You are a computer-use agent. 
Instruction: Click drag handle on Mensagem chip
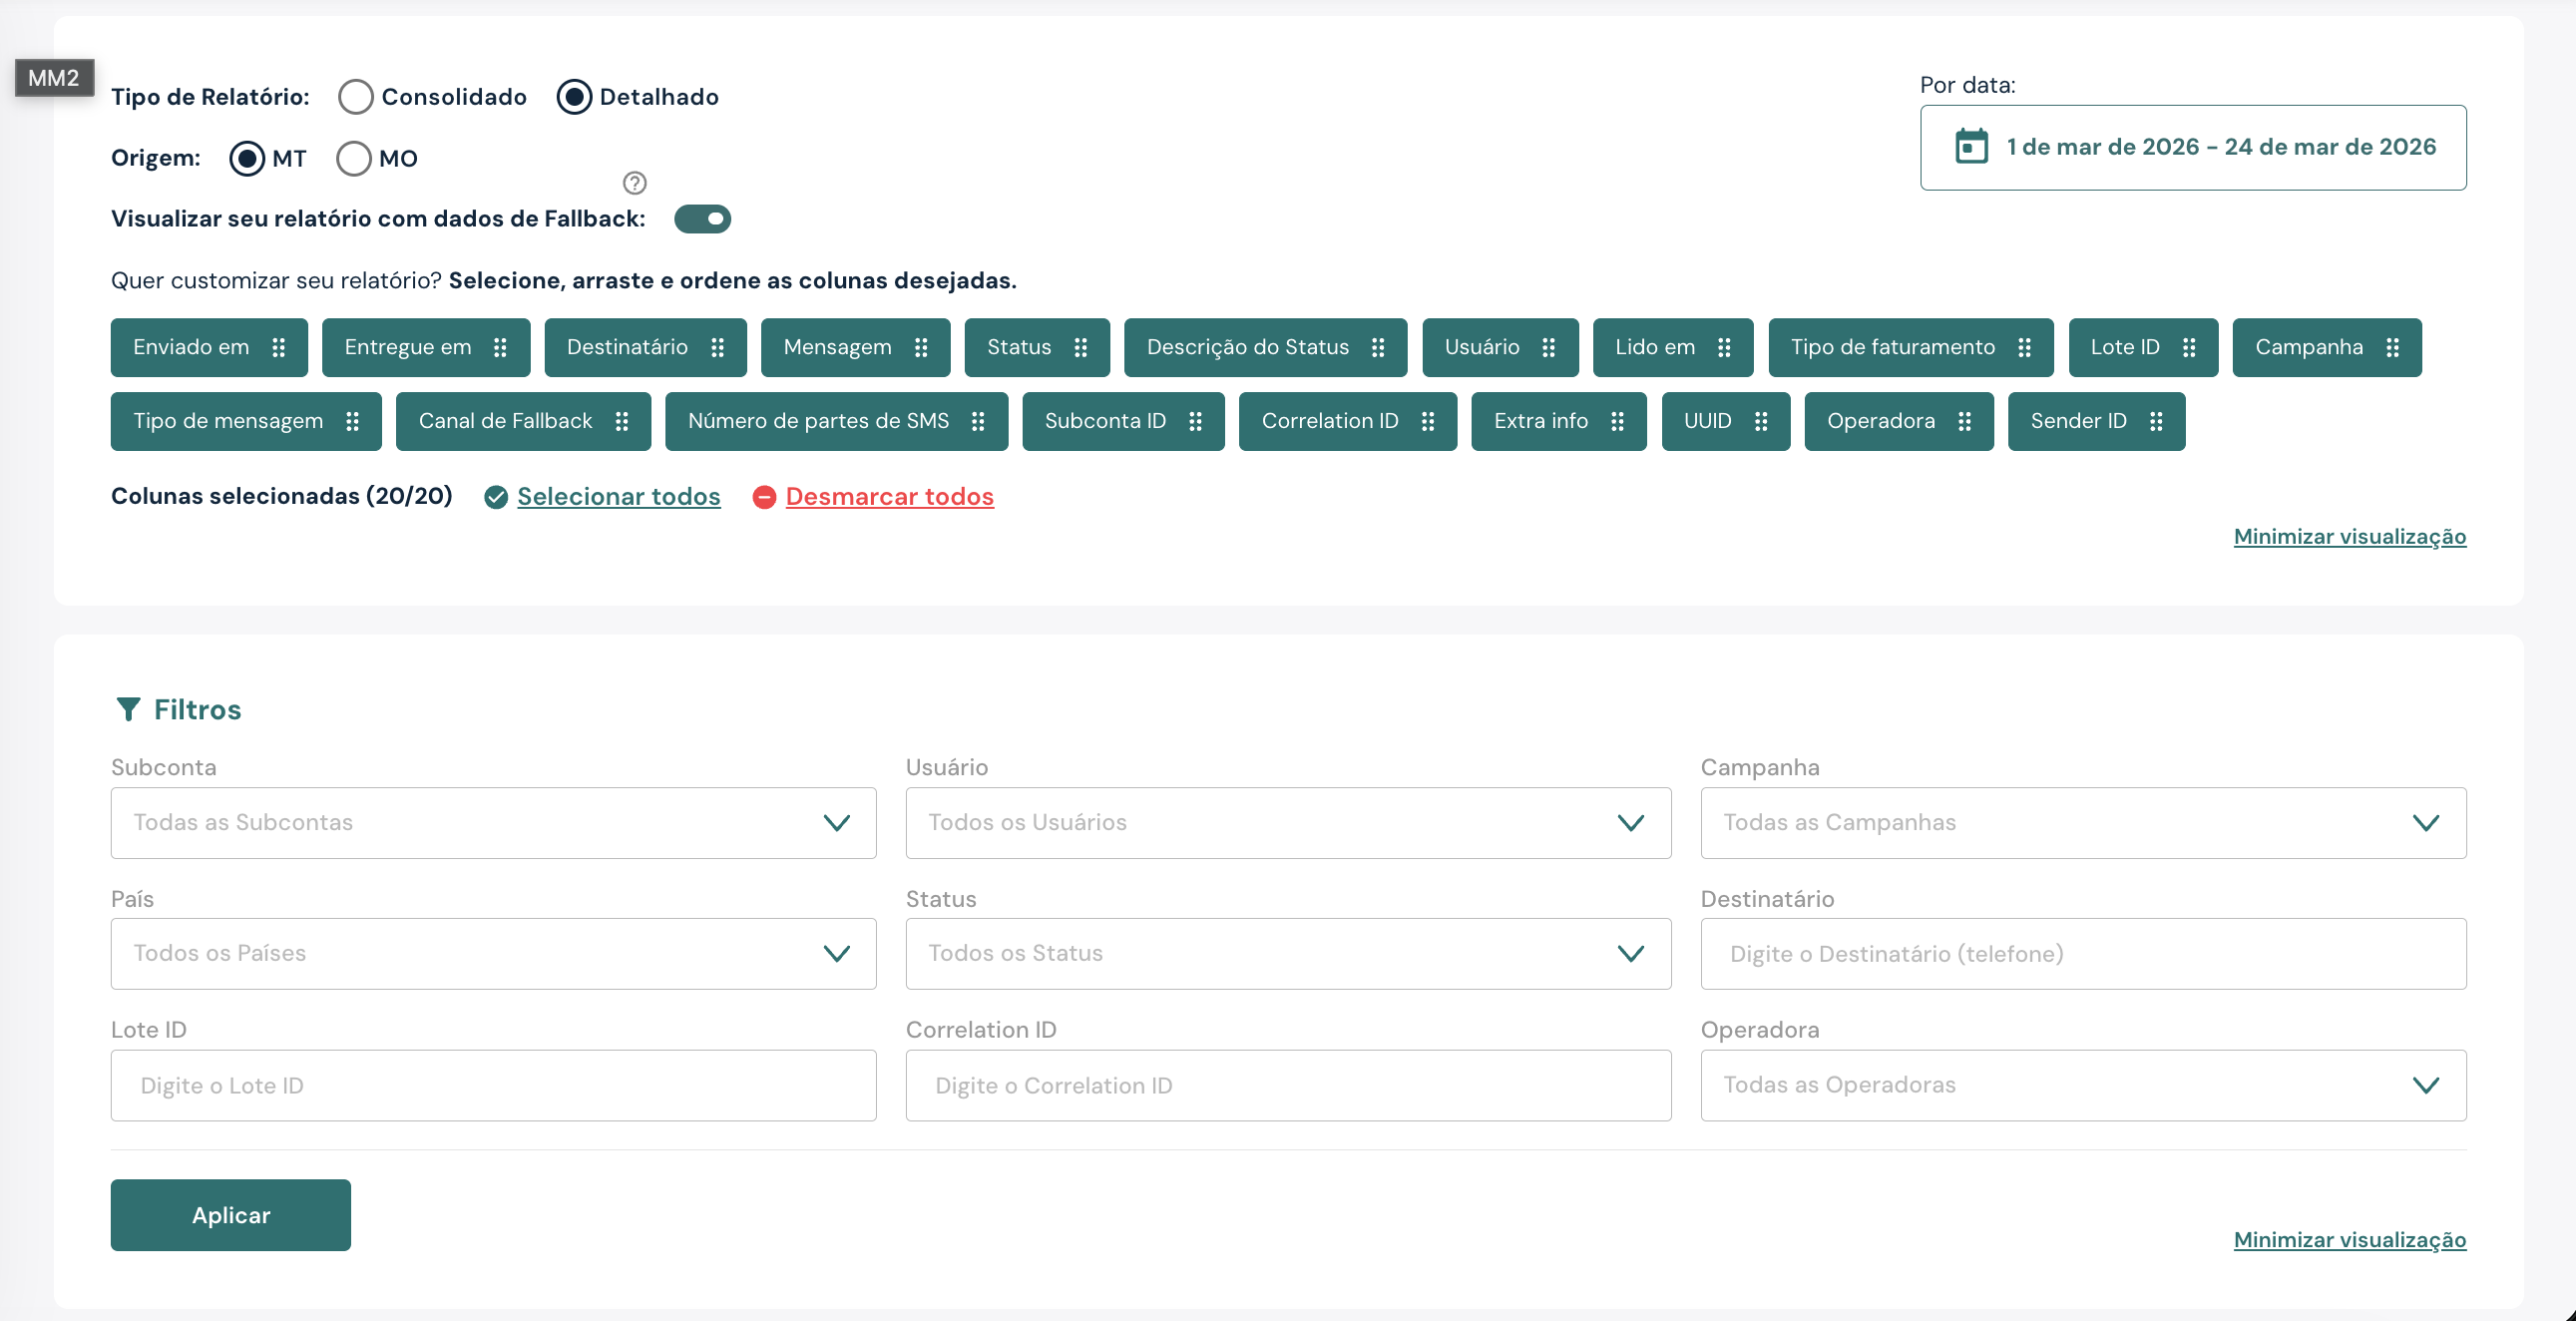click(921, 347)
